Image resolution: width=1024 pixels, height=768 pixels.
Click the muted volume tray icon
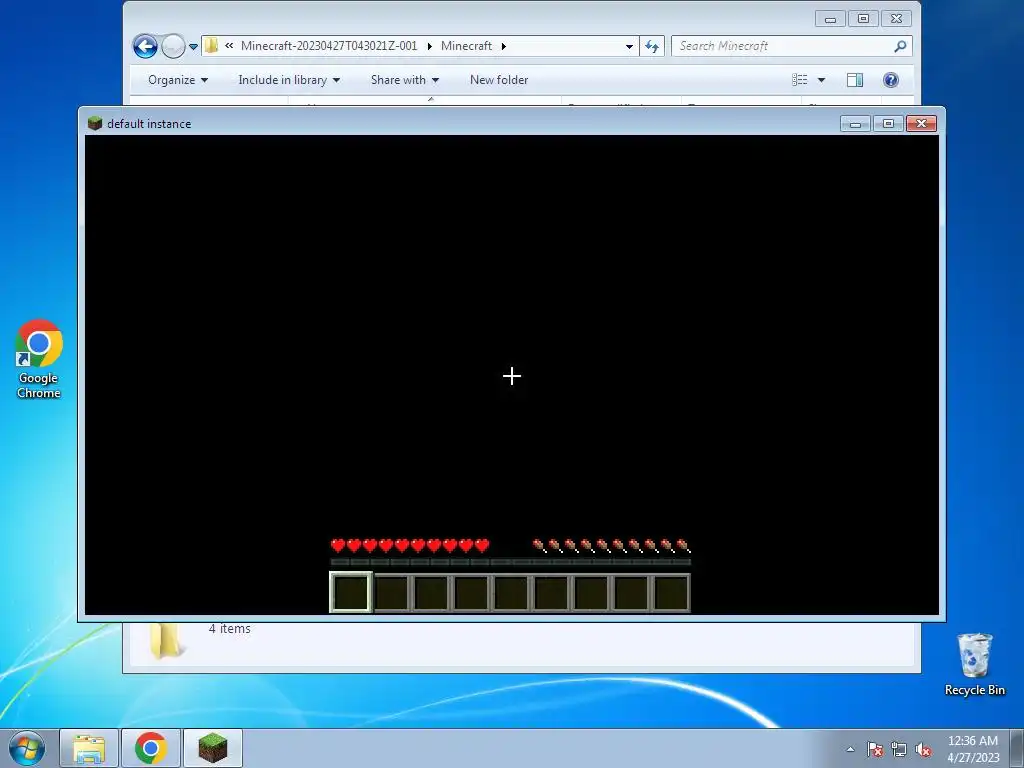[923, 749]
